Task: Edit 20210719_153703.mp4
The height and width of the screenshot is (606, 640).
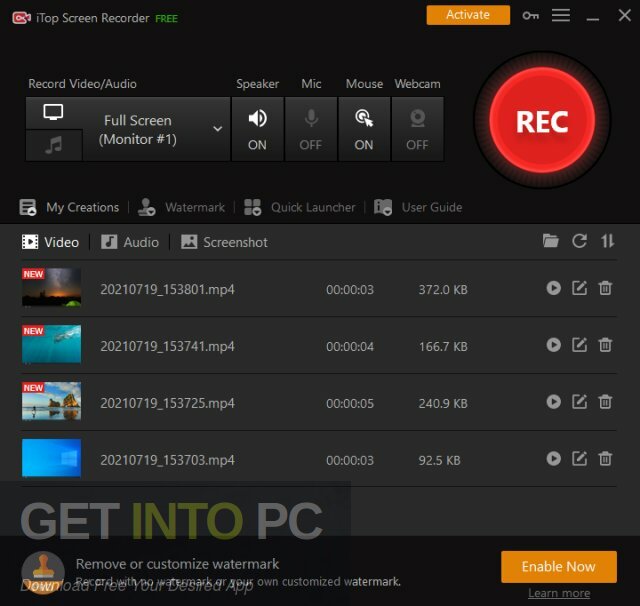Action: click(580, 458)
